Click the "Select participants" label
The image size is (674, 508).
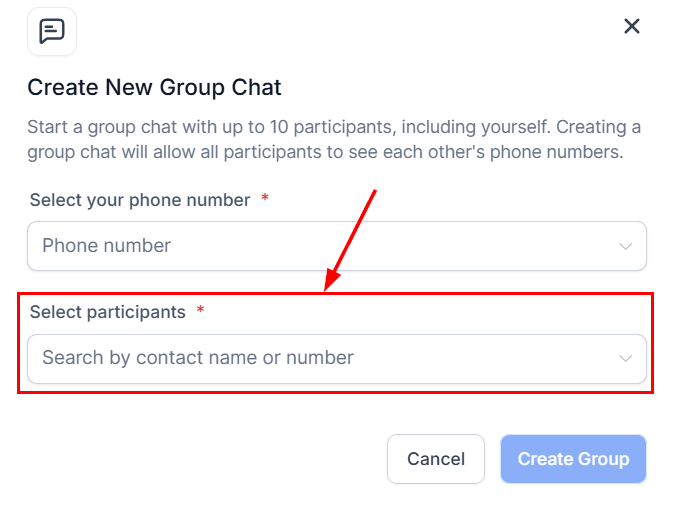(x=108, y=312)
